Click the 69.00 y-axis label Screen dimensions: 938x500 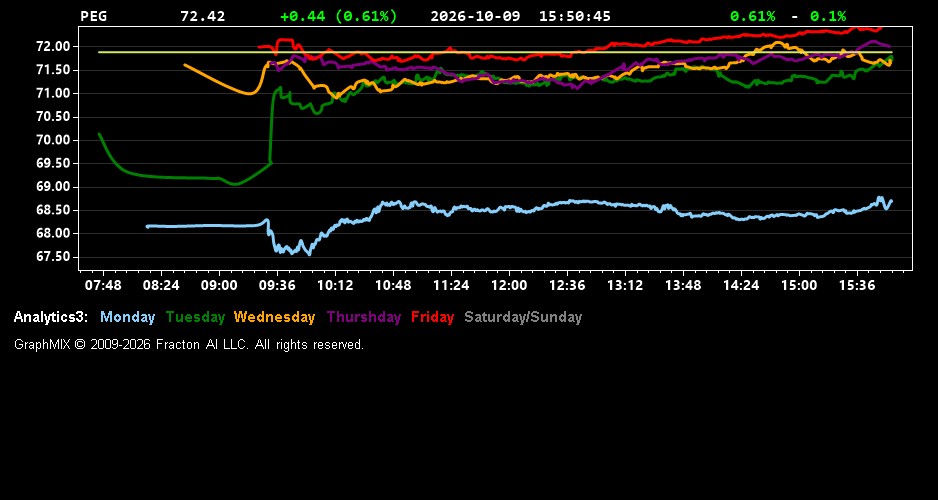click(55, 187)
